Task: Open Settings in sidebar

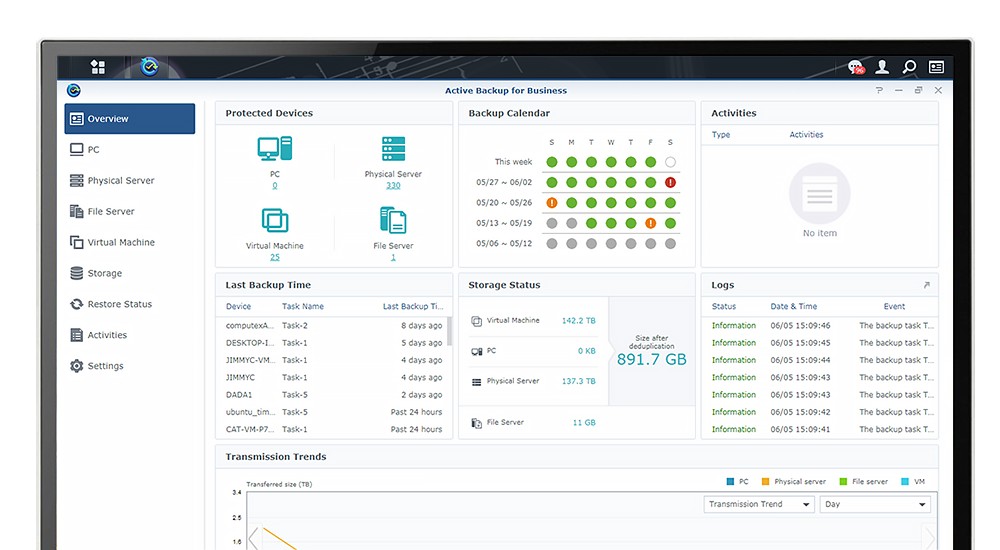Action: 129,366
